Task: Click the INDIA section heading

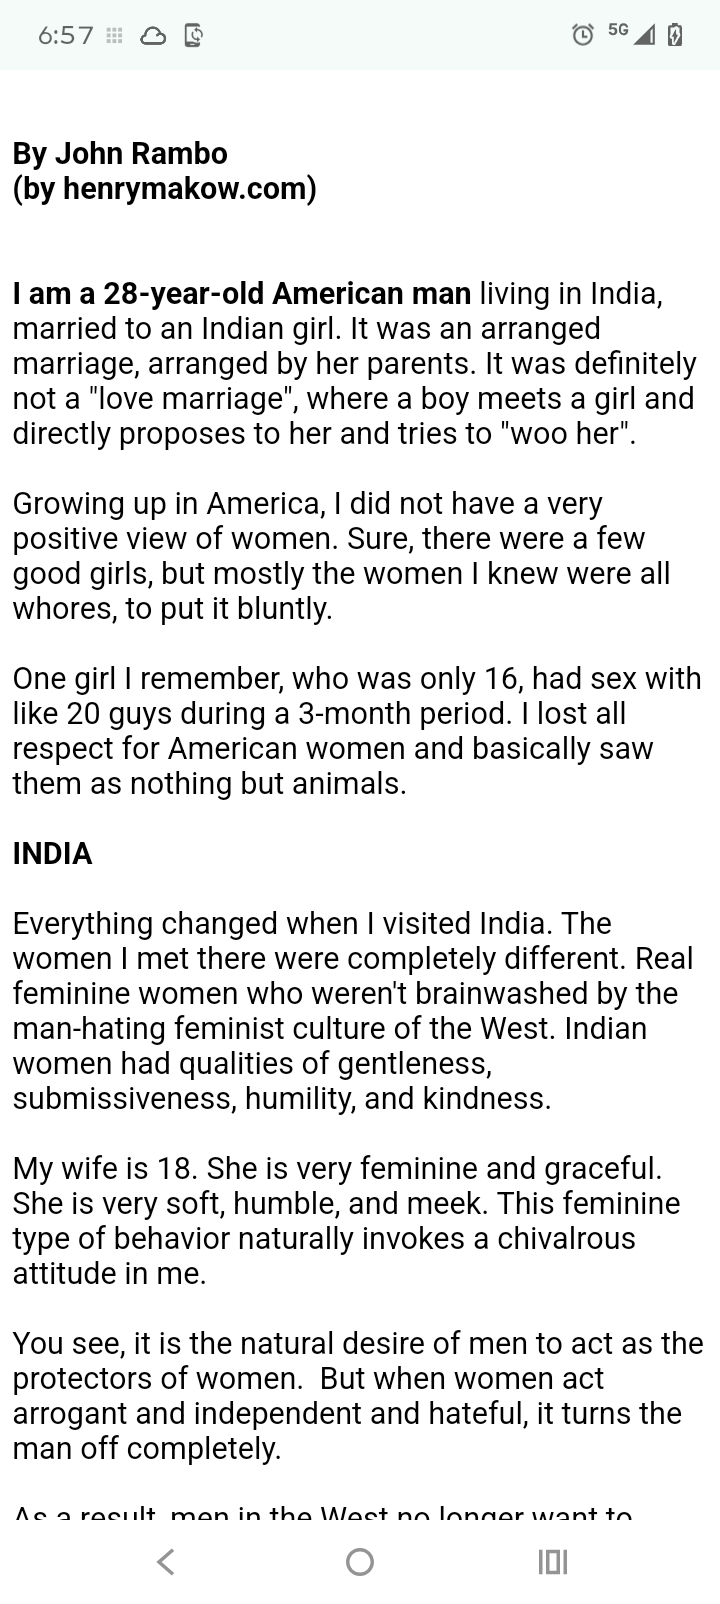Action: click(x=52, y=853)
